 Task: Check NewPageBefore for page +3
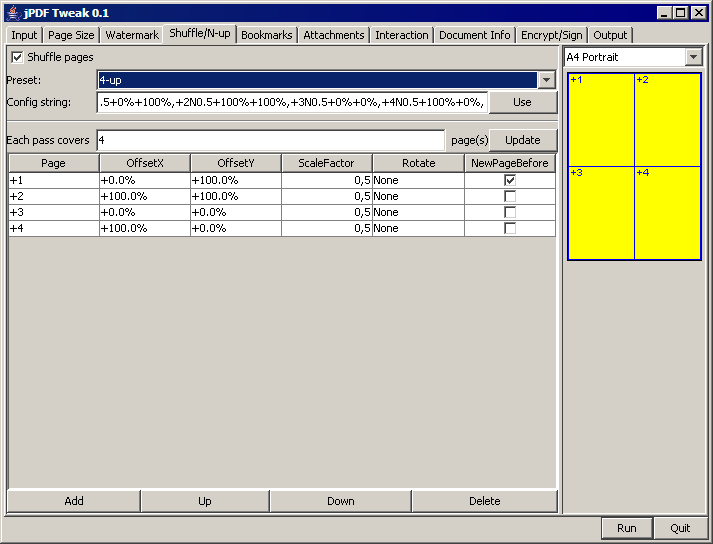510,212
